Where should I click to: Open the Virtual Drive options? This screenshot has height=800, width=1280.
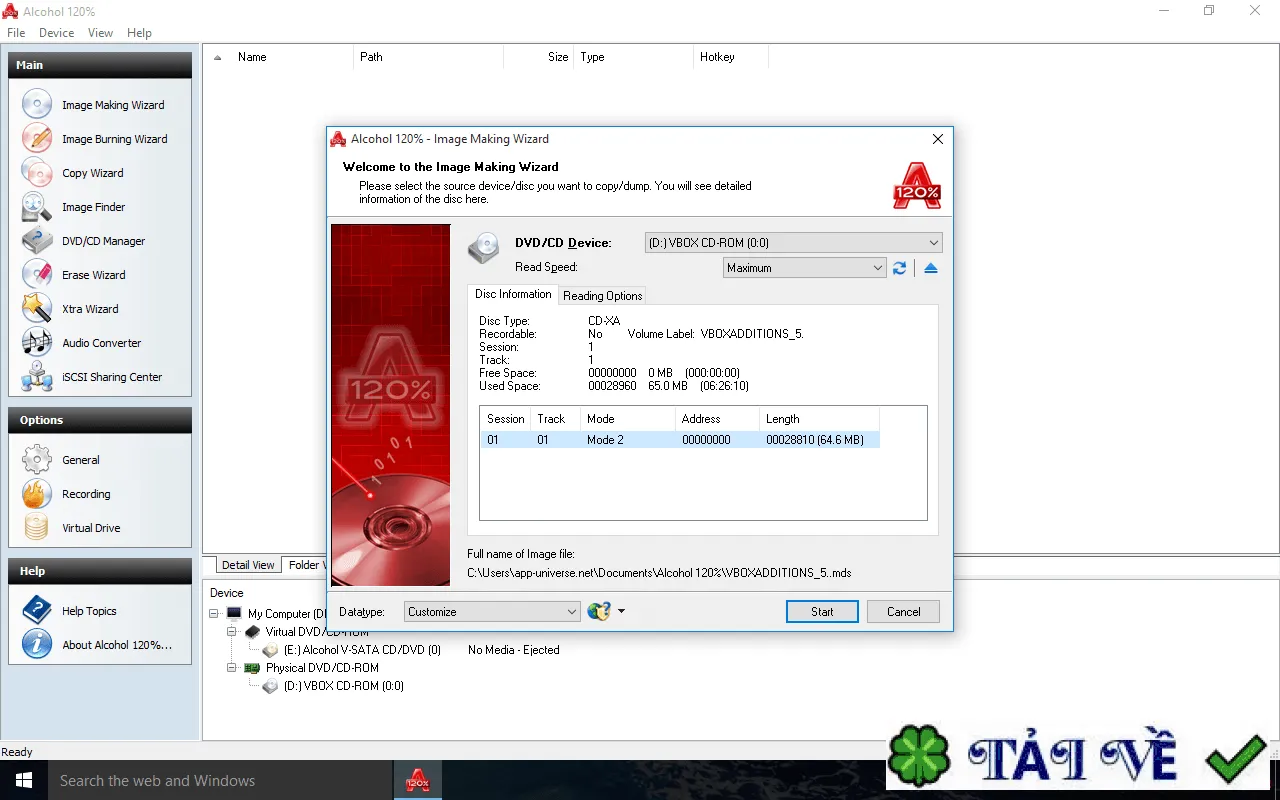click(91, 528)
